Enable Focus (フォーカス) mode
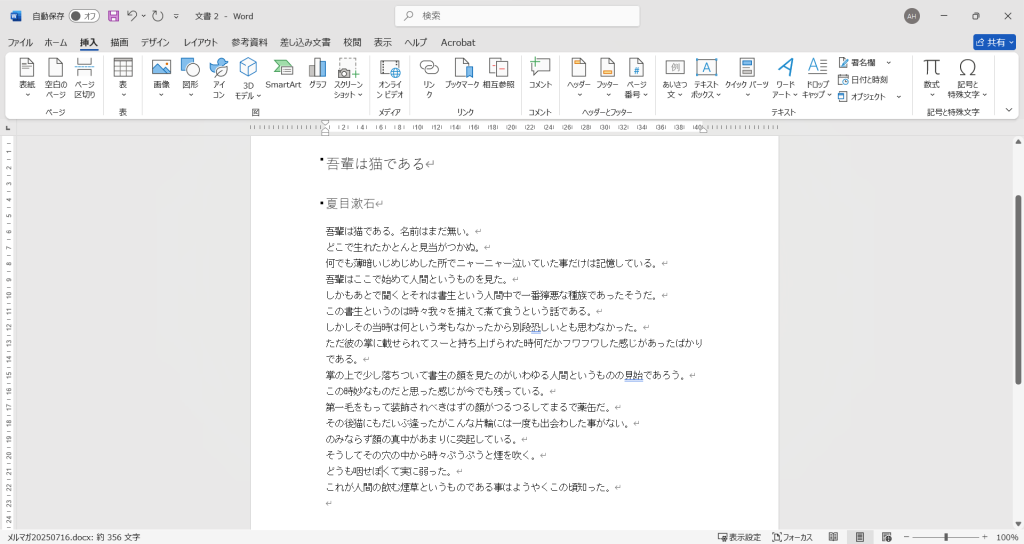 (792, 537)
